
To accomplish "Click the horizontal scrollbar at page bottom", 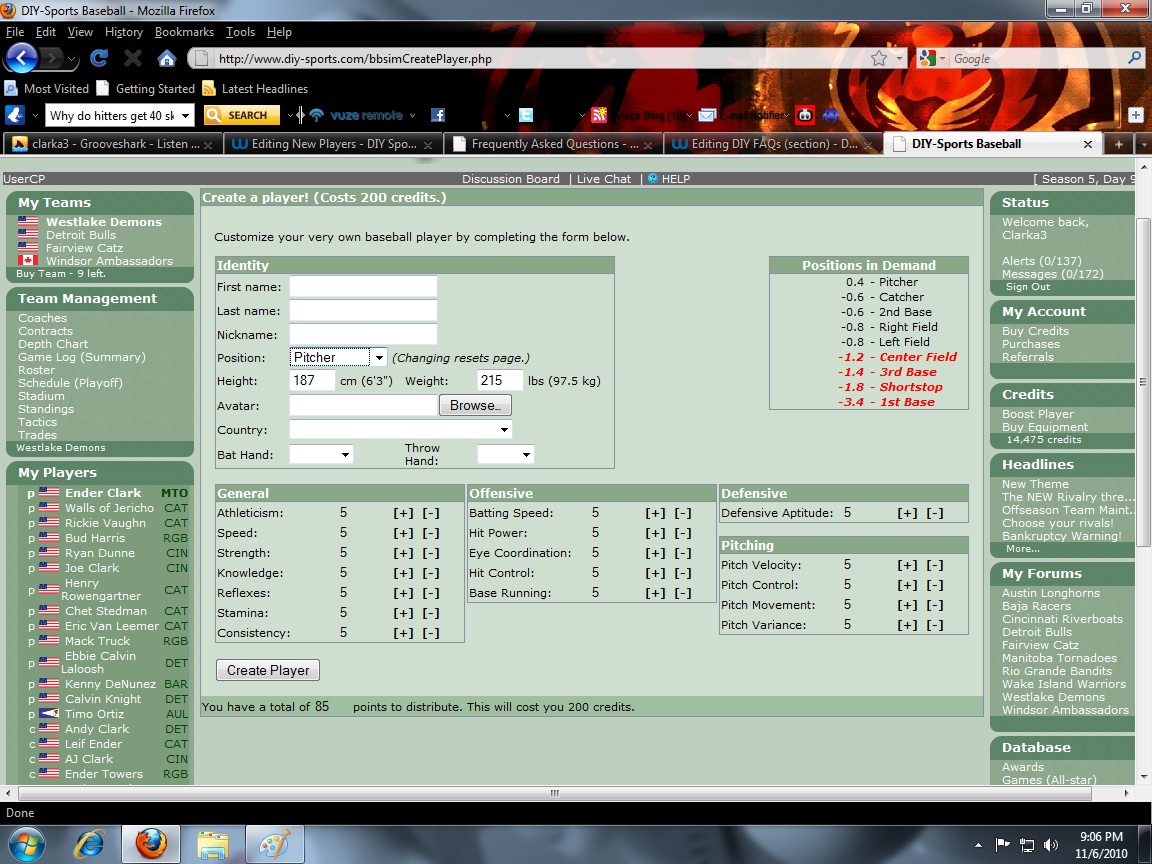I will (x=555, y=793).
